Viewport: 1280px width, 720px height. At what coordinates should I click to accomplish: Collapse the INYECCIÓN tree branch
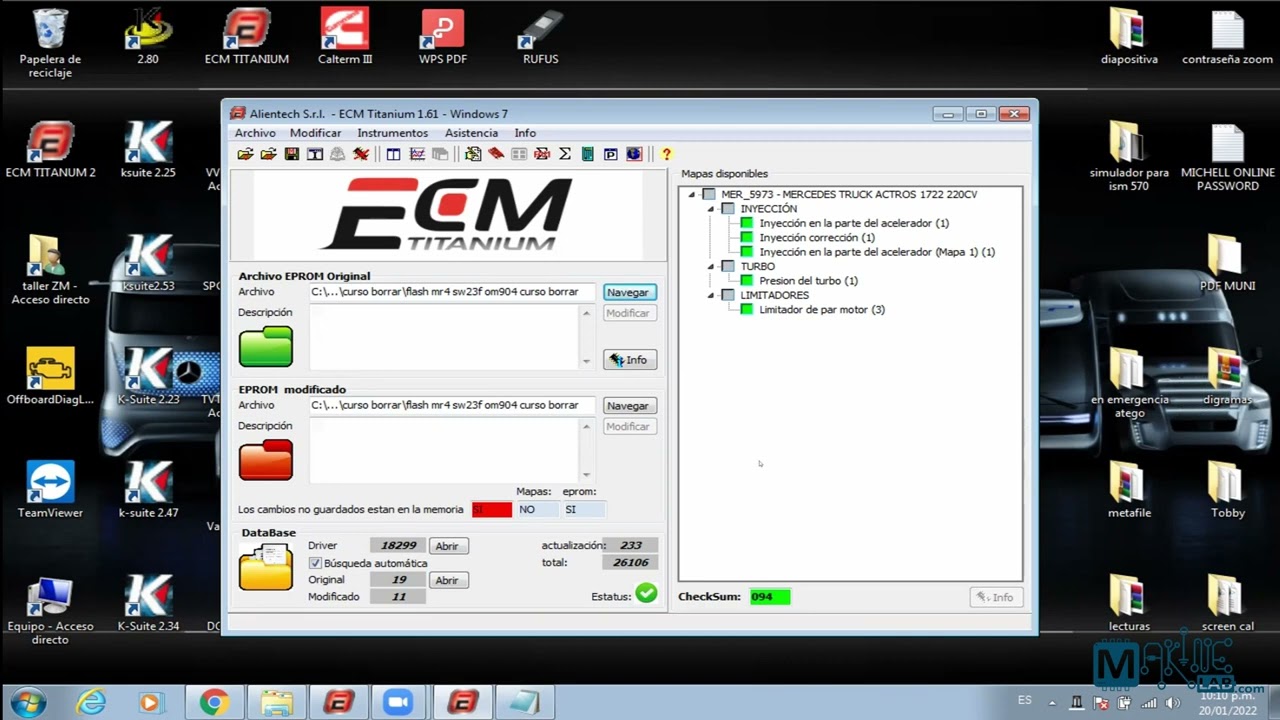pos(711,209)
